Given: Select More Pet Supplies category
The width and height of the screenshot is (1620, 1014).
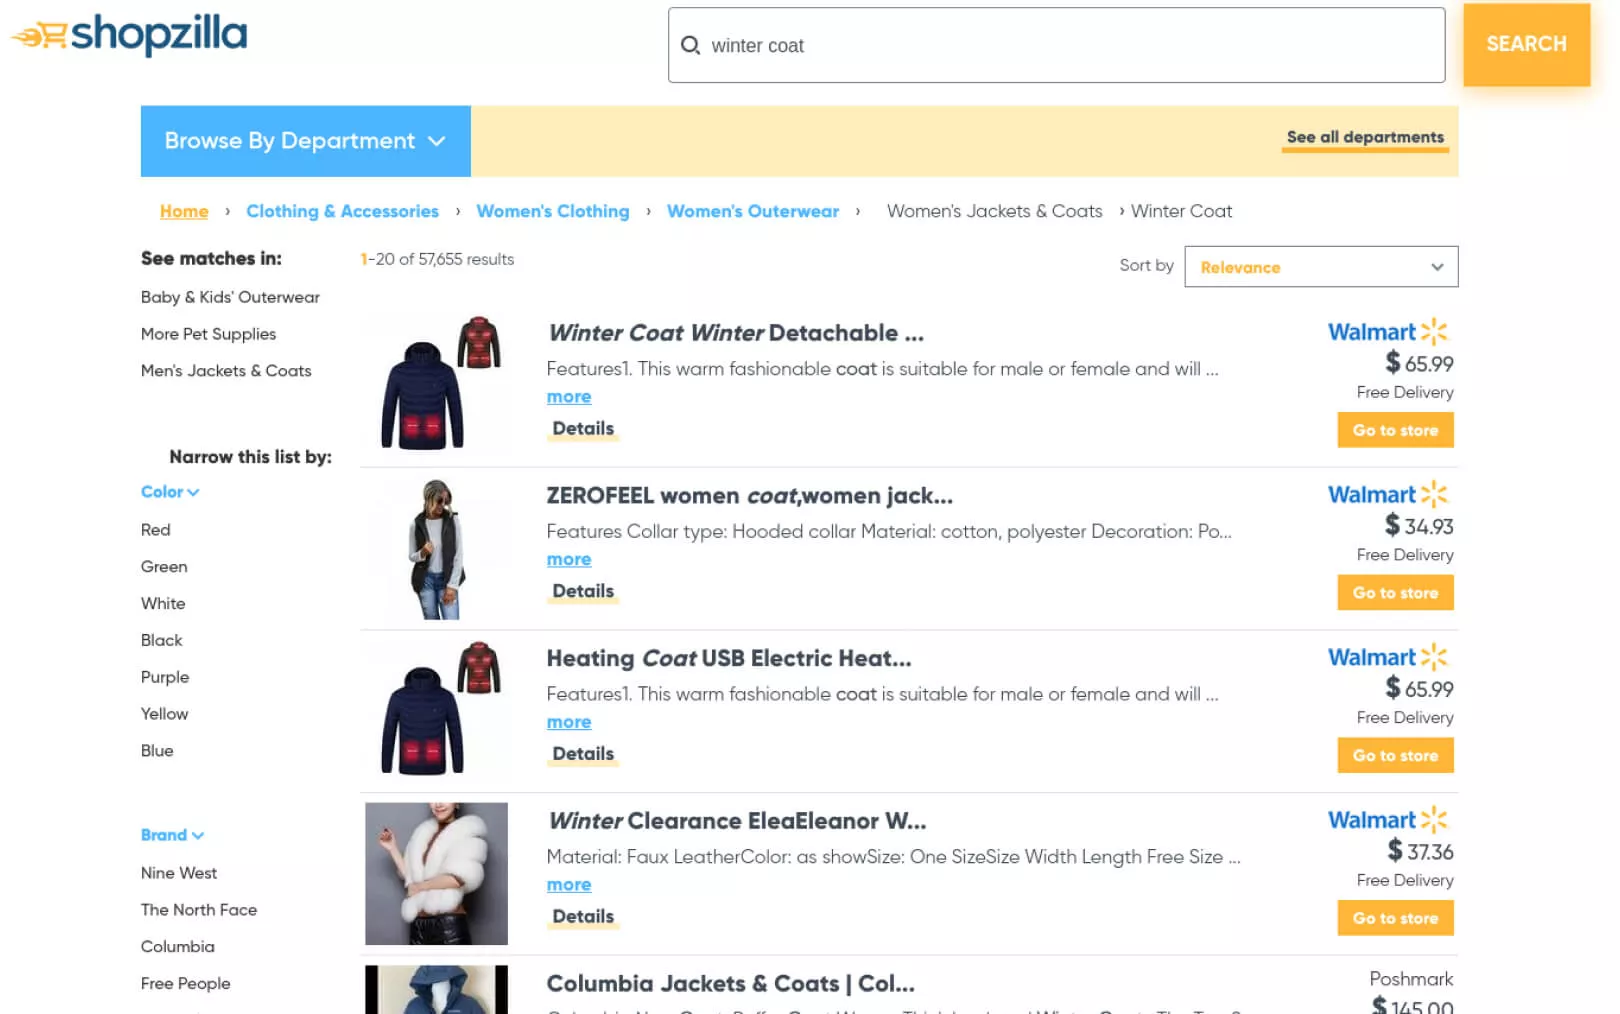Looking at the screenshot, I should coord(208,334).
